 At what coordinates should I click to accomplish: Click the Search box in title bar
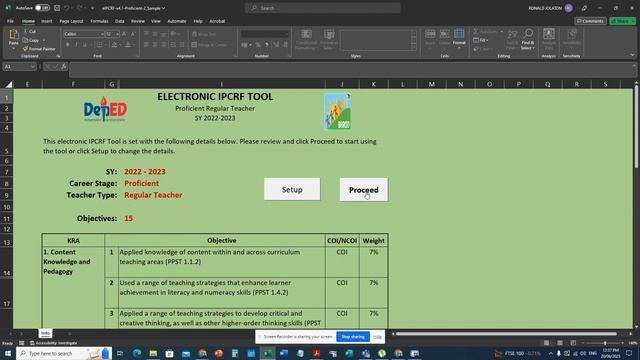pos(322,8)
